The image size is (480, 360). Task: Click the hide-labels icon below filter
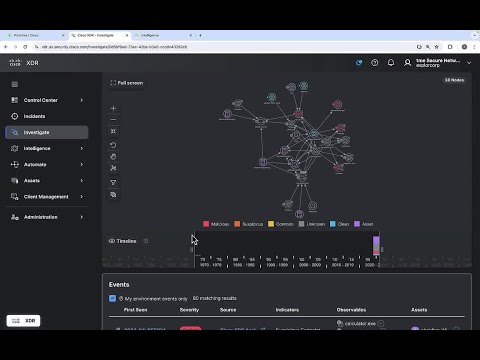point(113,194)
